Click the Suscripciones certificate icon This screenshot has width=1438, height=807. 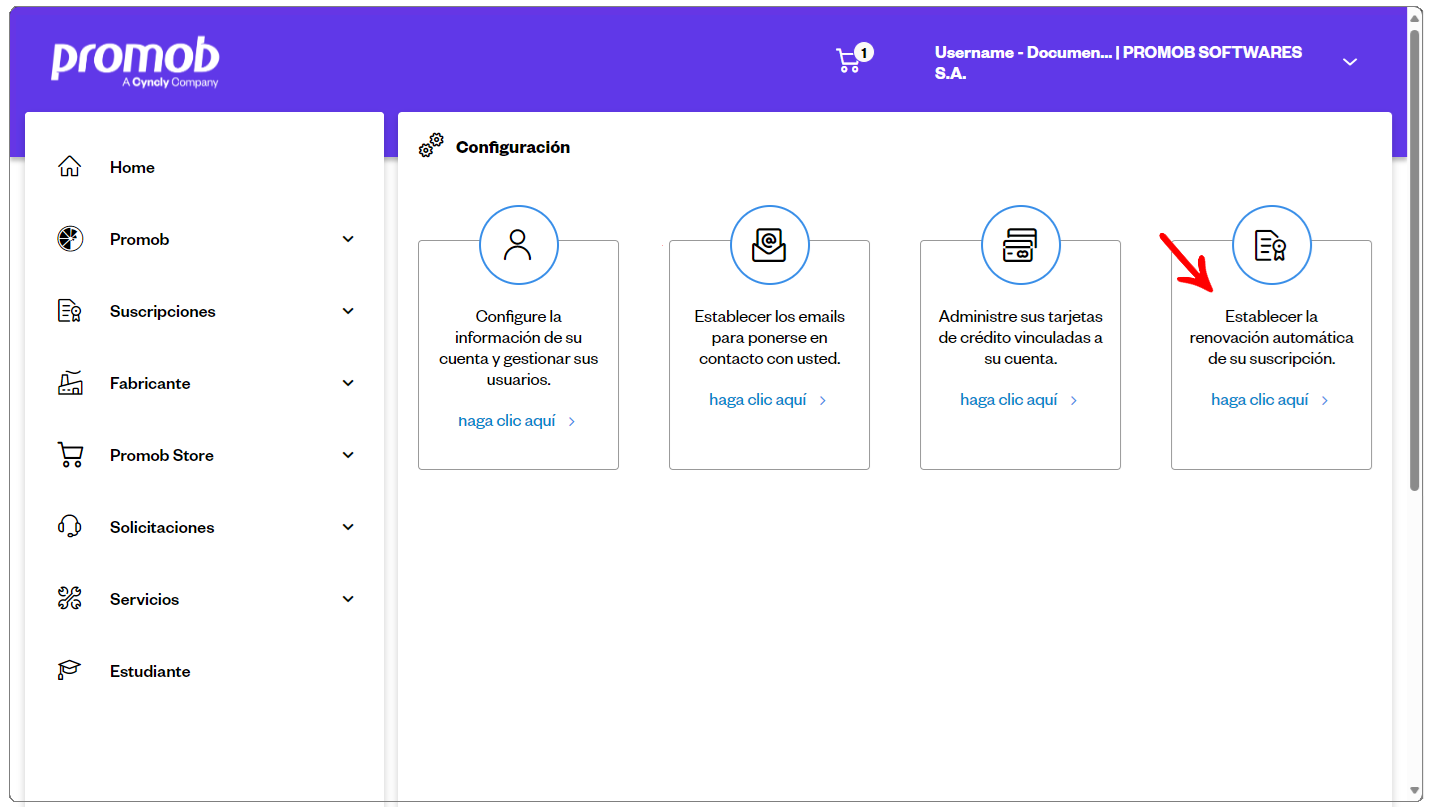(69, 311)
